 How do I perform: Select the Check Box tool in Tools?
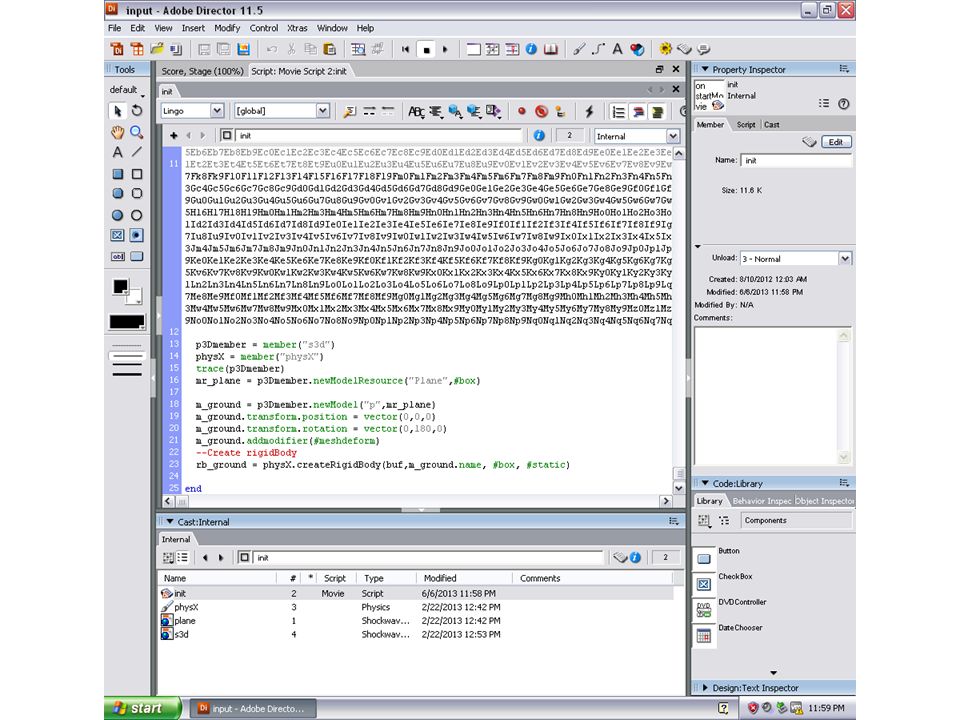pyautogui.click(x=118, y=235)
